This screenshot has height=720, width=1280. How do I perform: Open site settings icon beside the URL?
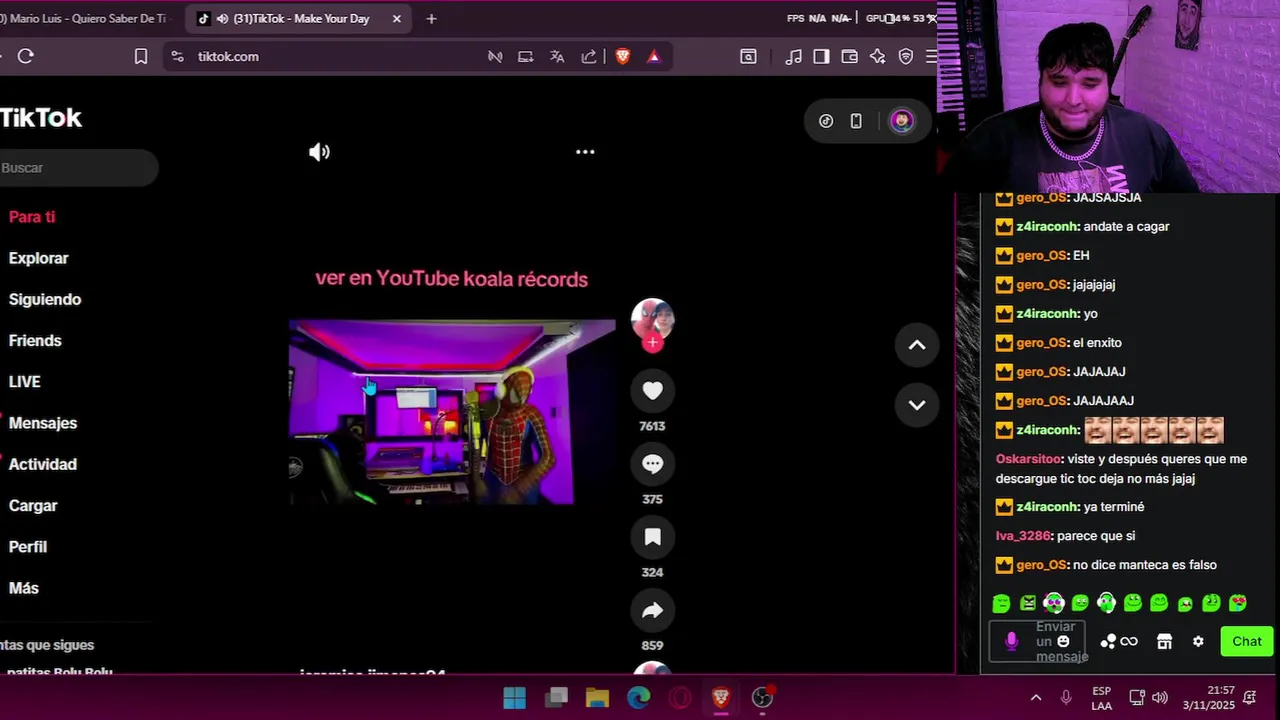click(177, 57)
